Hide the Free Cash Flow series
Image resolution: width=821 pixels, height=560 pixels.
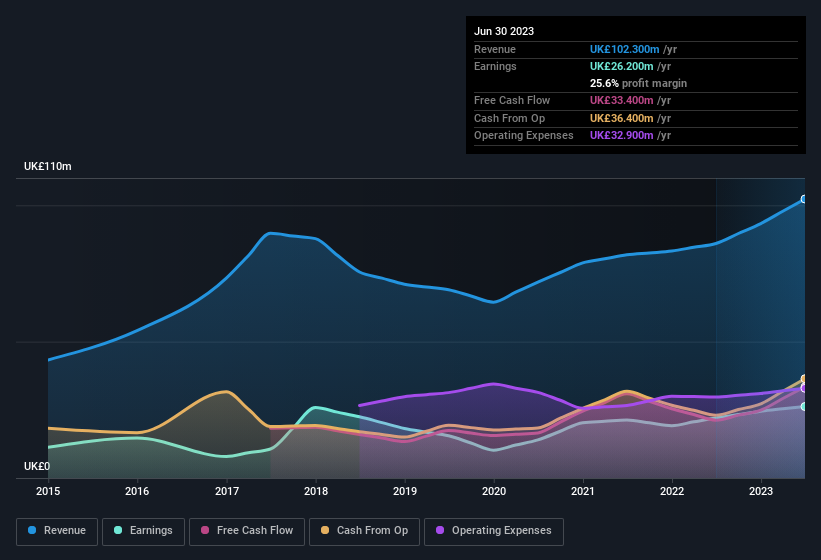click(x=247, y=530)
